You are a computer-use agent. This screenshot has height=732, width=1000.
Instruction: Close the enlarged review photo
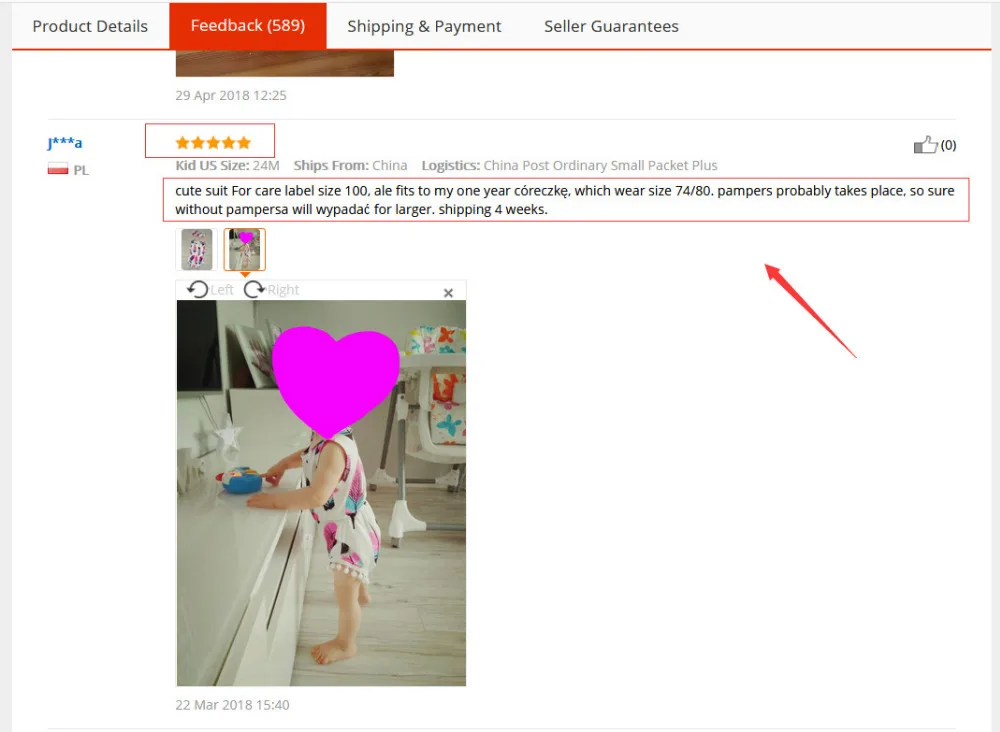coord(448,293)
